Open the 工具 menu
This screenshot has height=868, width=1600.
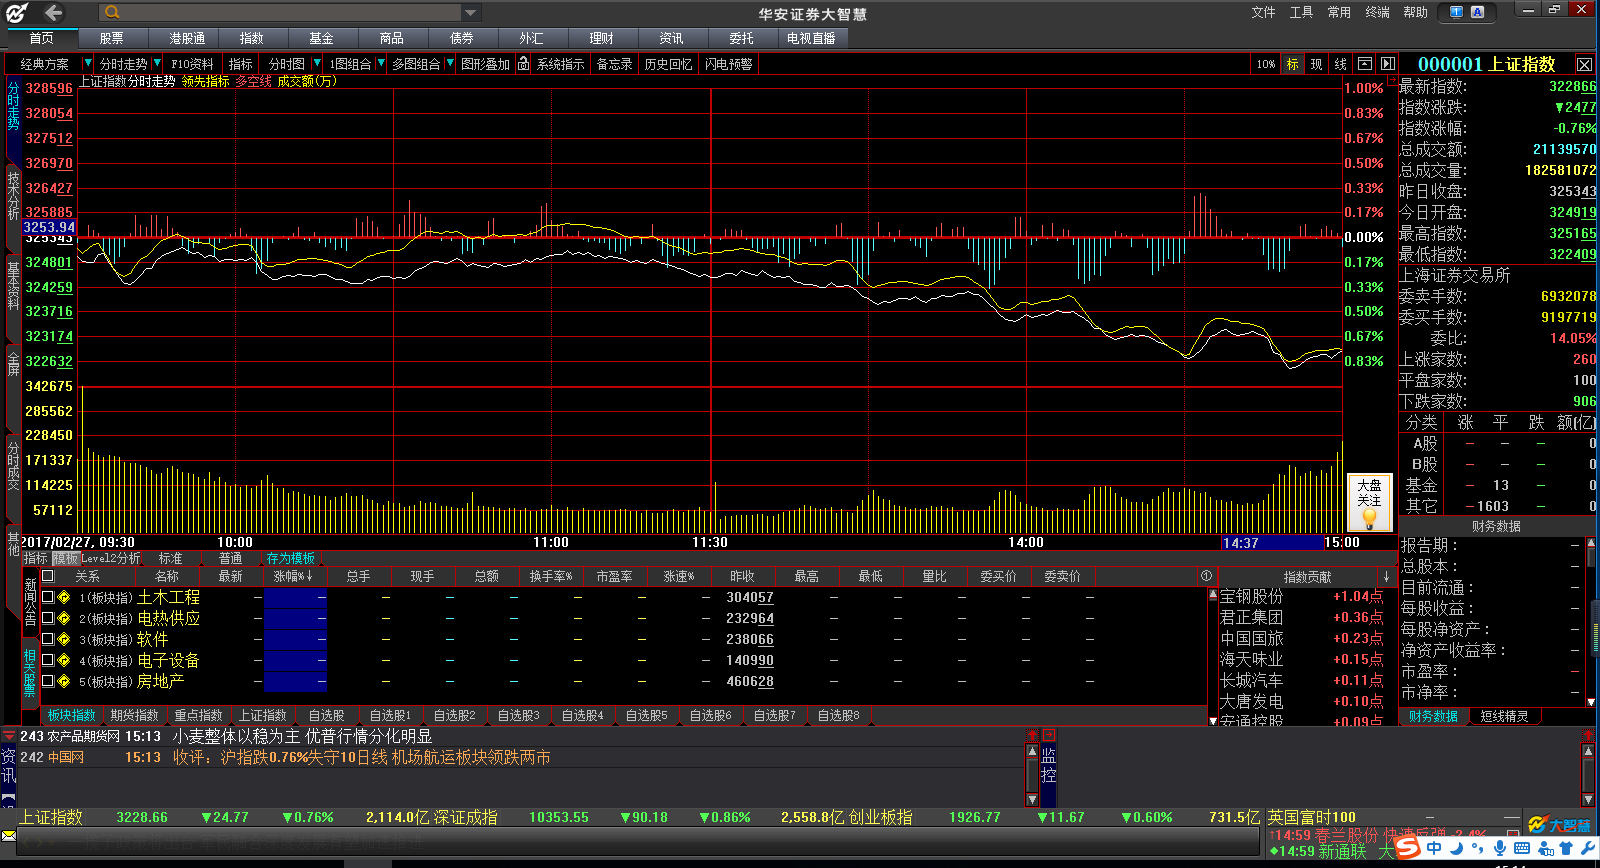click(1301, 12)
